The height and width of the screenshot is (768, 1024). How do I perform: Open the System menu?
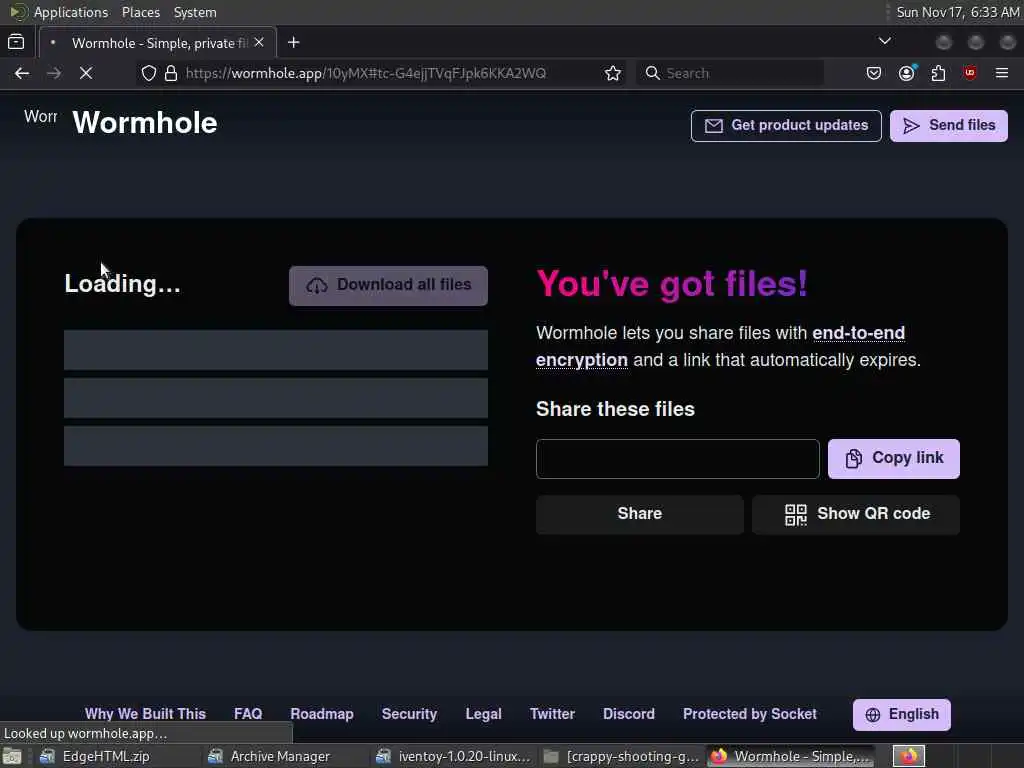pos(195,12)
